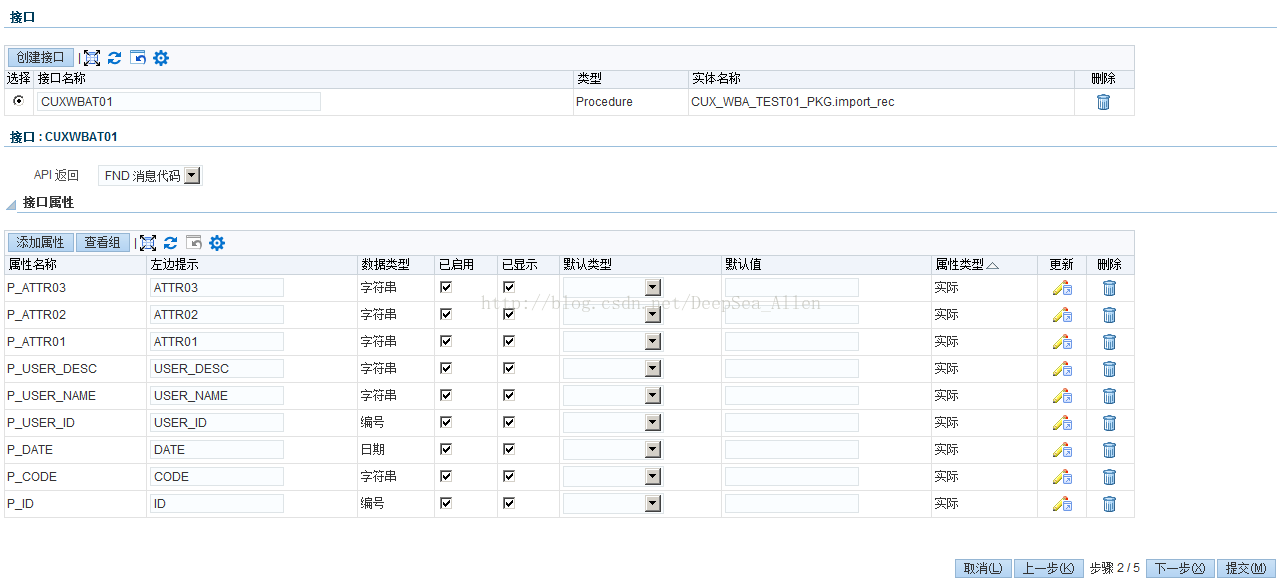The width and height of the screenshot is (1283, 585).
Task: Click 默认值 field for P_ATTR01 row
Action: 792,342
